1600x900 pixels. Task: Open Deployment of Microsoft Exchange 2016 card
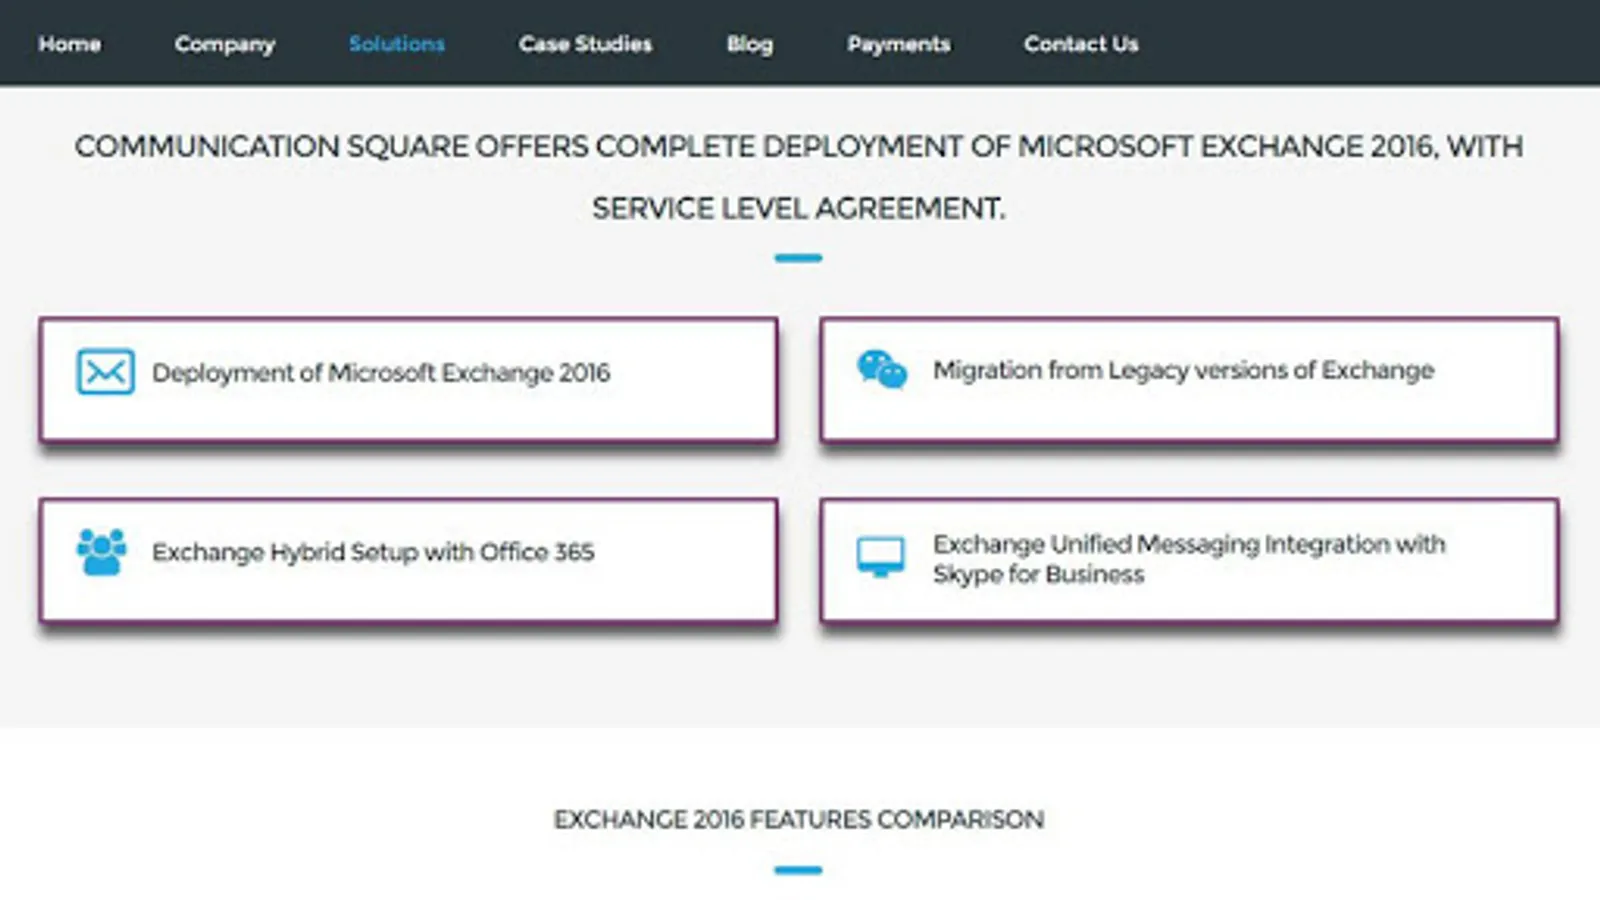[x=409, y=380]
